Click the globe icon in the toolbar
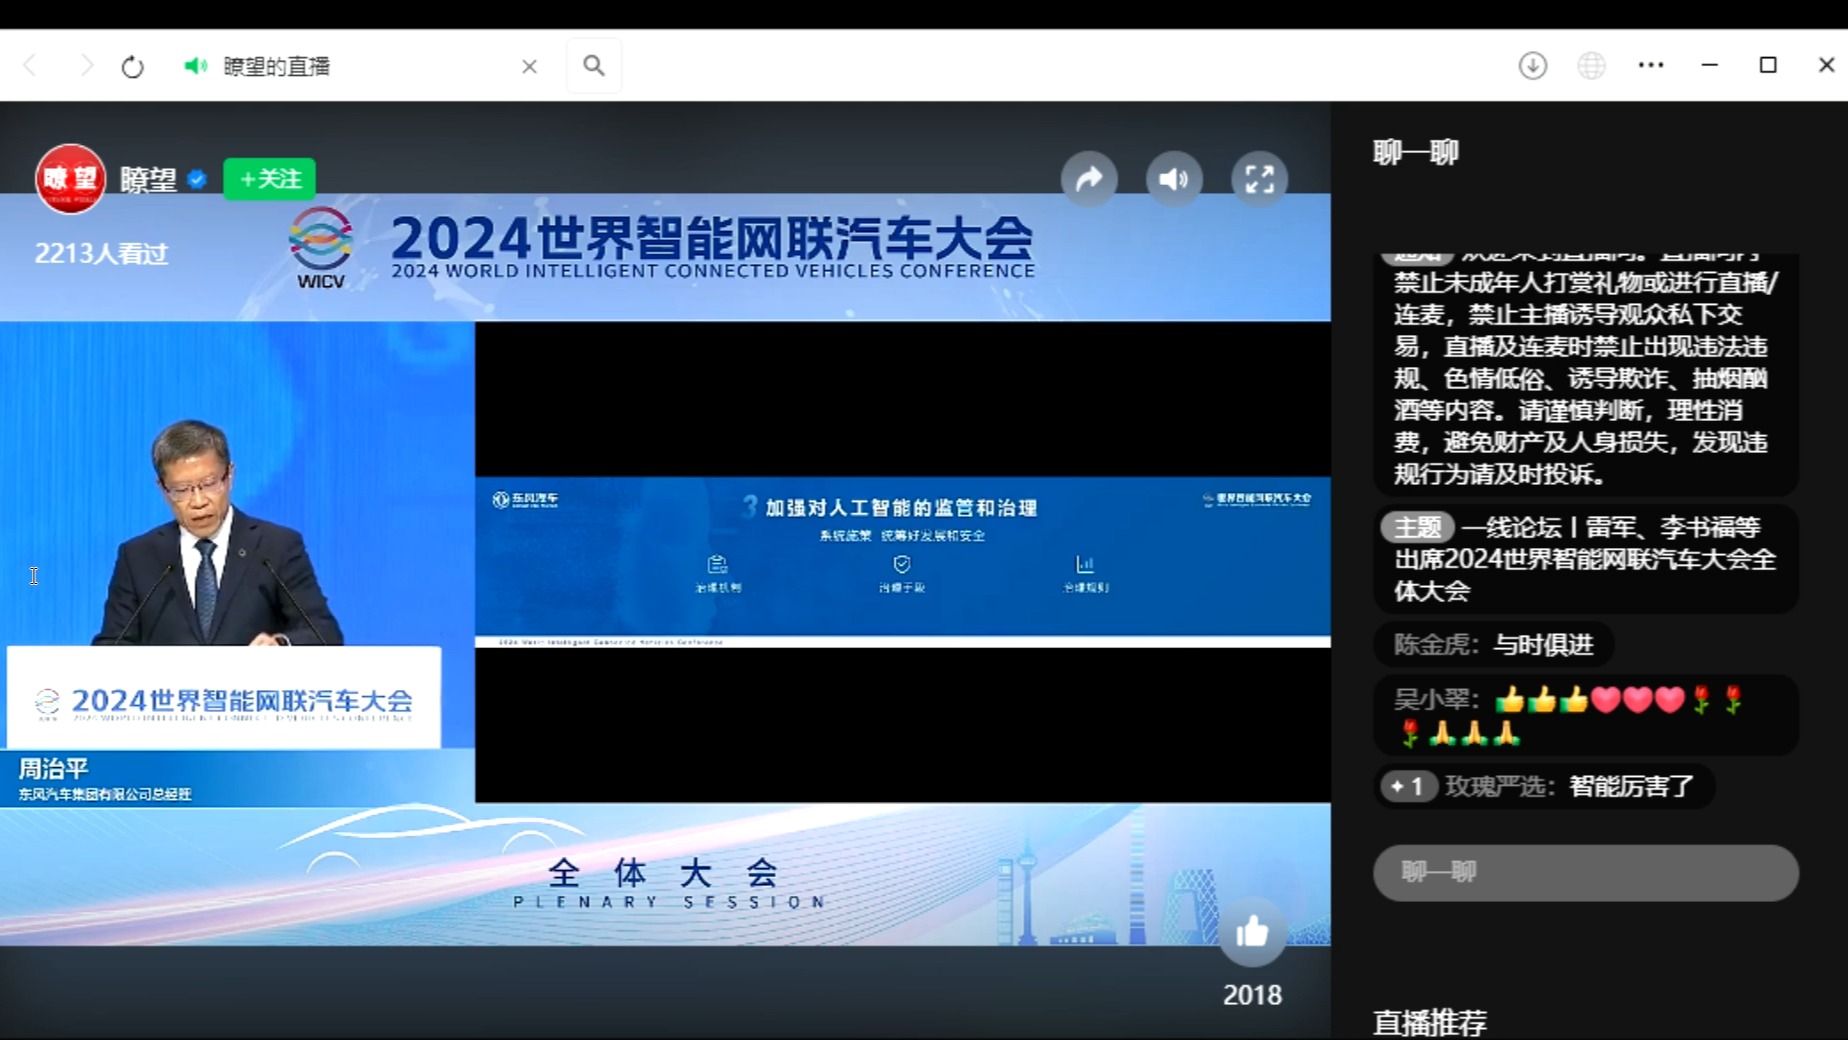The image size is (1848, 1040). (1591, 66)
